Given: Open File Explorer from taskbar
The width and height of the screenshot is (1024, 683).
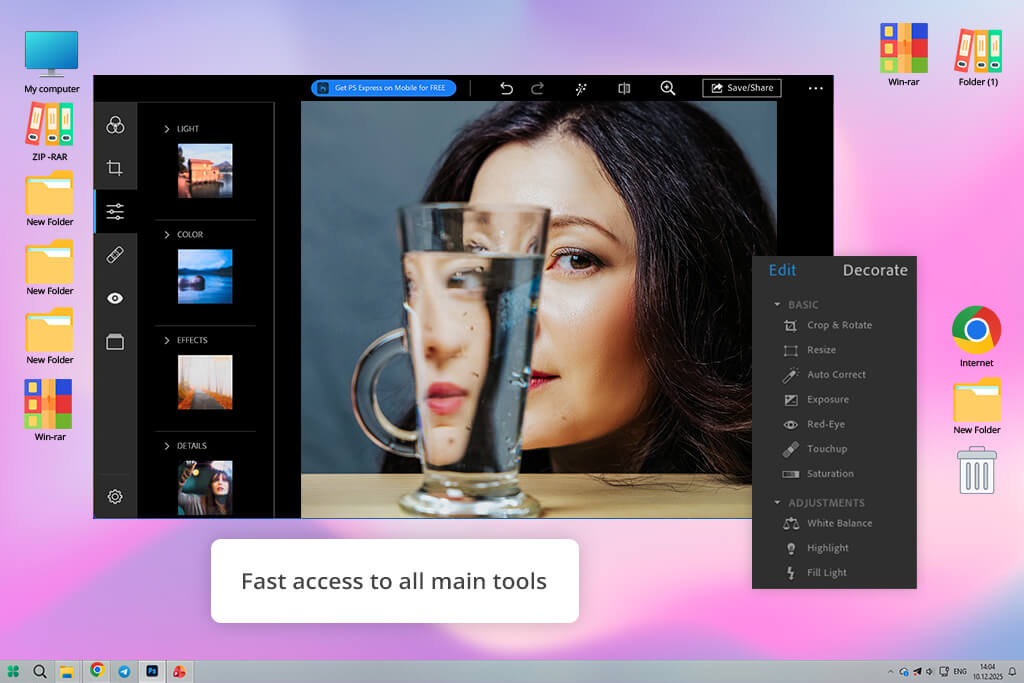Looking at the screenshot, I should click(x=67, y=671).
